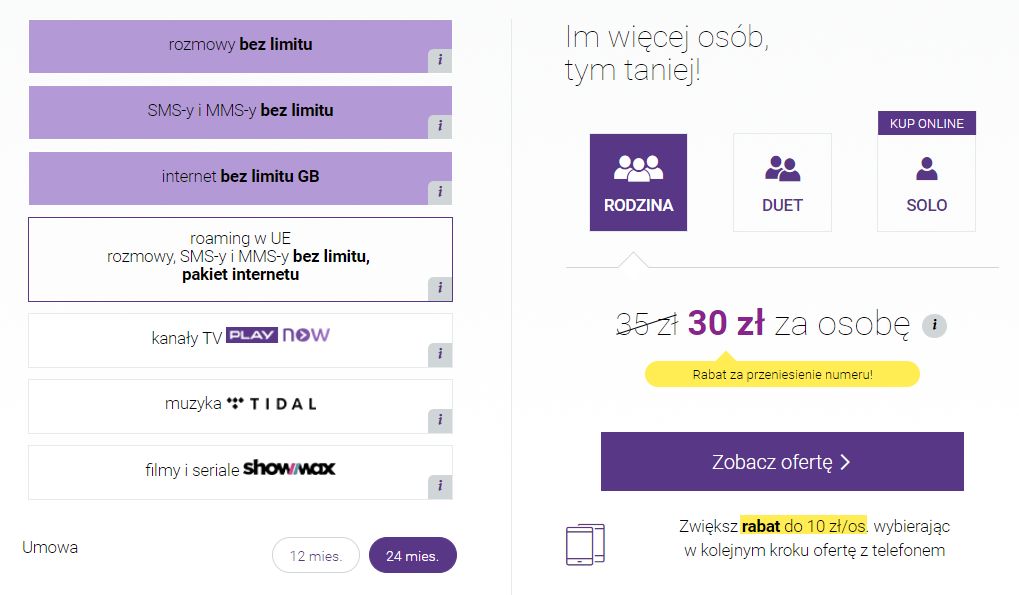Select 24 mies. contract length

point(413,555)
